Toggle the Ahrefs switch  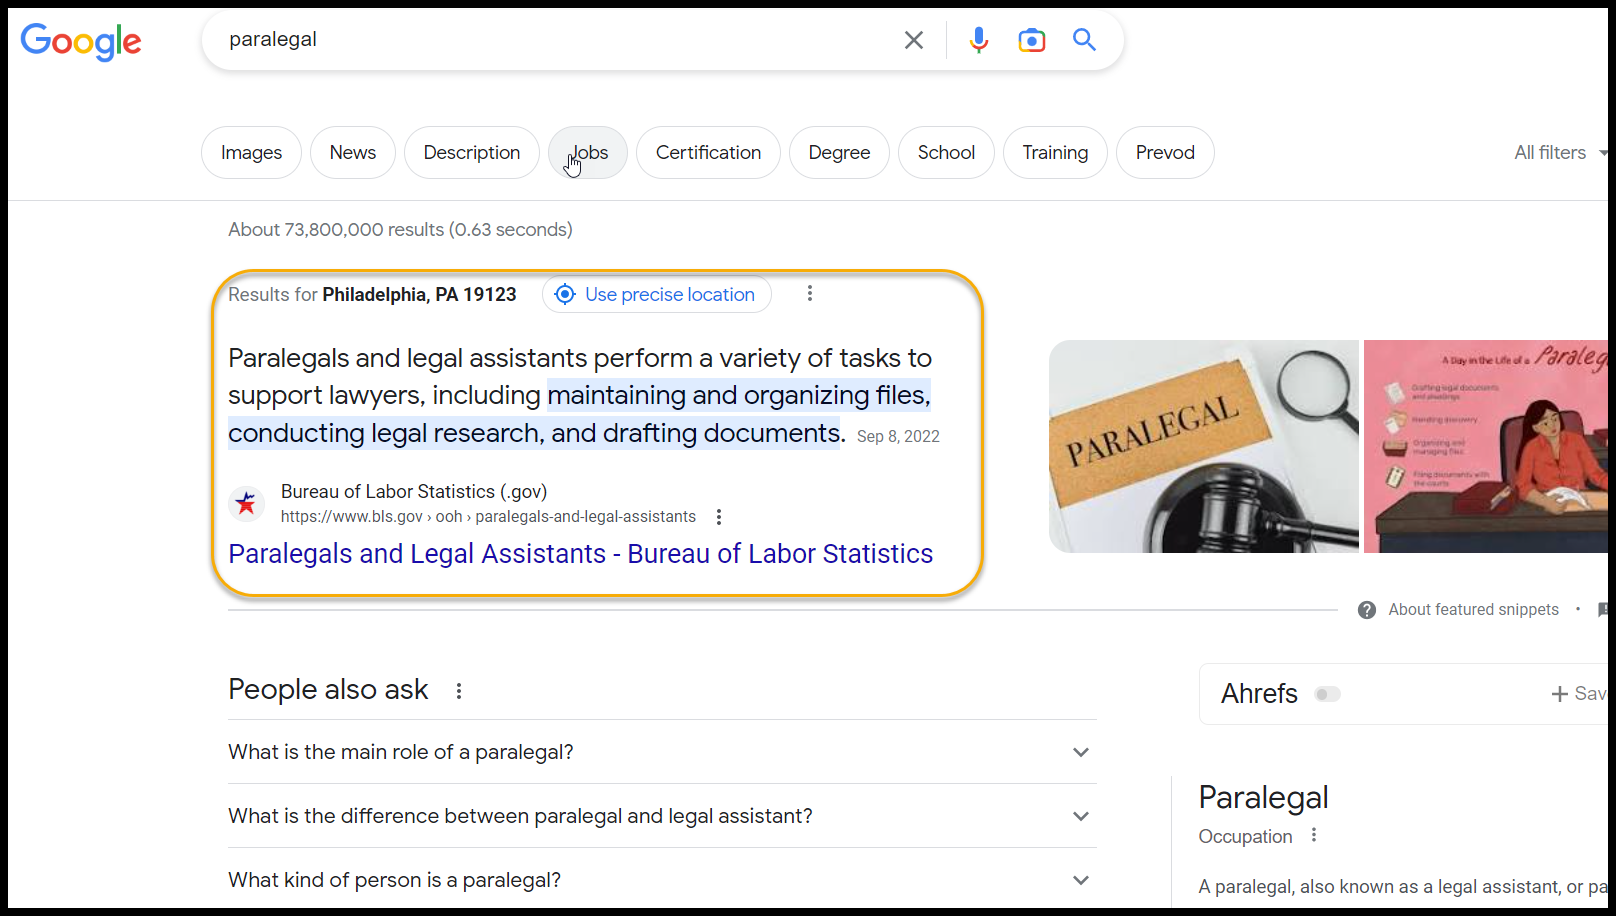tap(1327, 694)
